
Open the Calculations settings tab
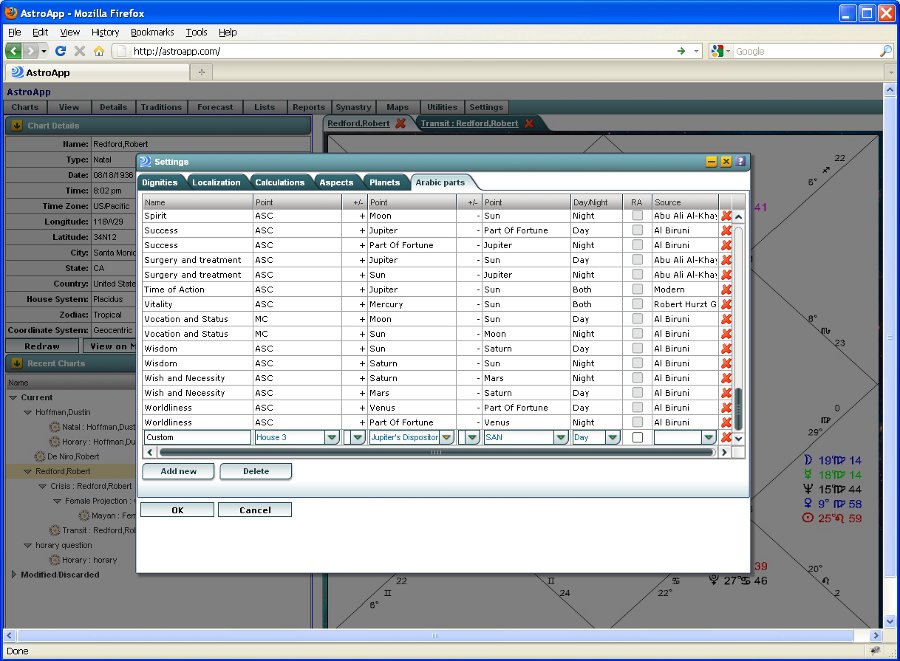[x=279, y=183]
